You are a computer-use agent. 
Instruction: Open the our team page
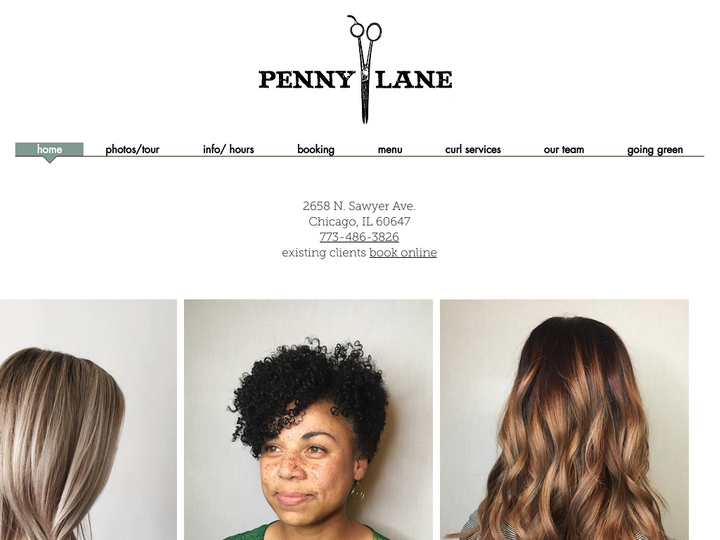pos(564,150)
